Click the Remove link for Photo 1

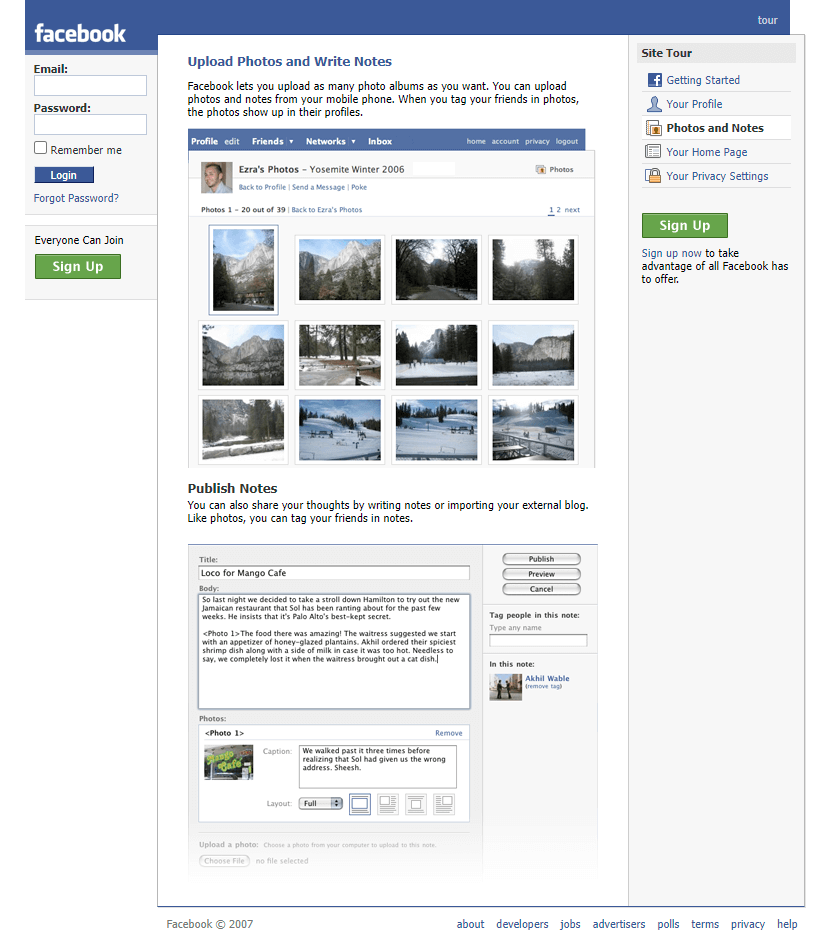point(449,733)
